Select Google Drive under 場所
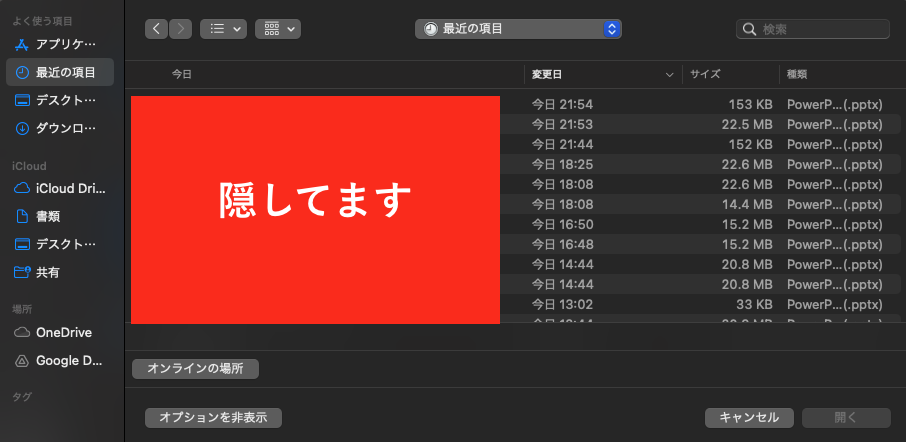The width and height of the screenshot is (906, 442). click(x=60, y=361)
